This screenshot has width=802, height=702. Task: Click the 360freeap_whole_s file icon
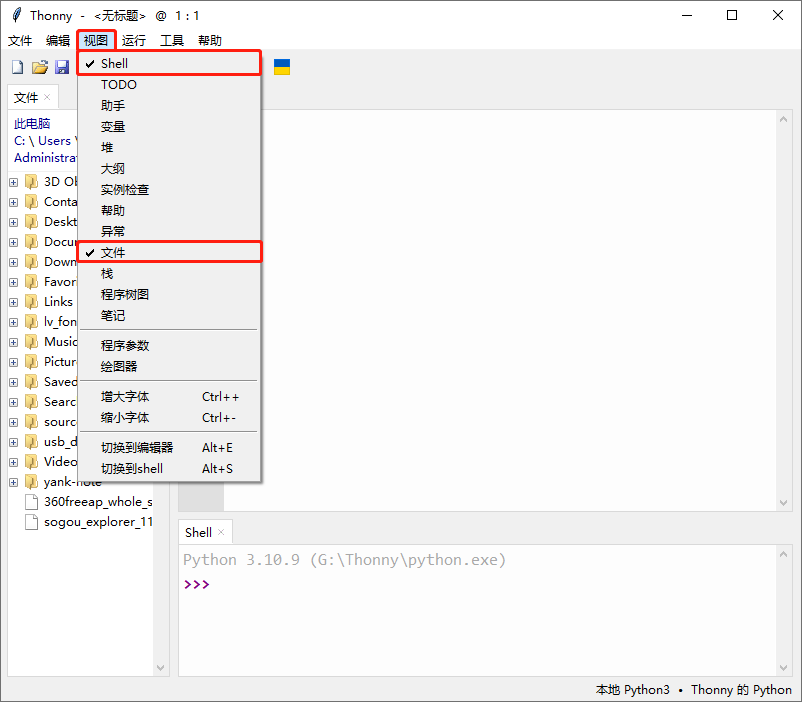coord(31,502)
